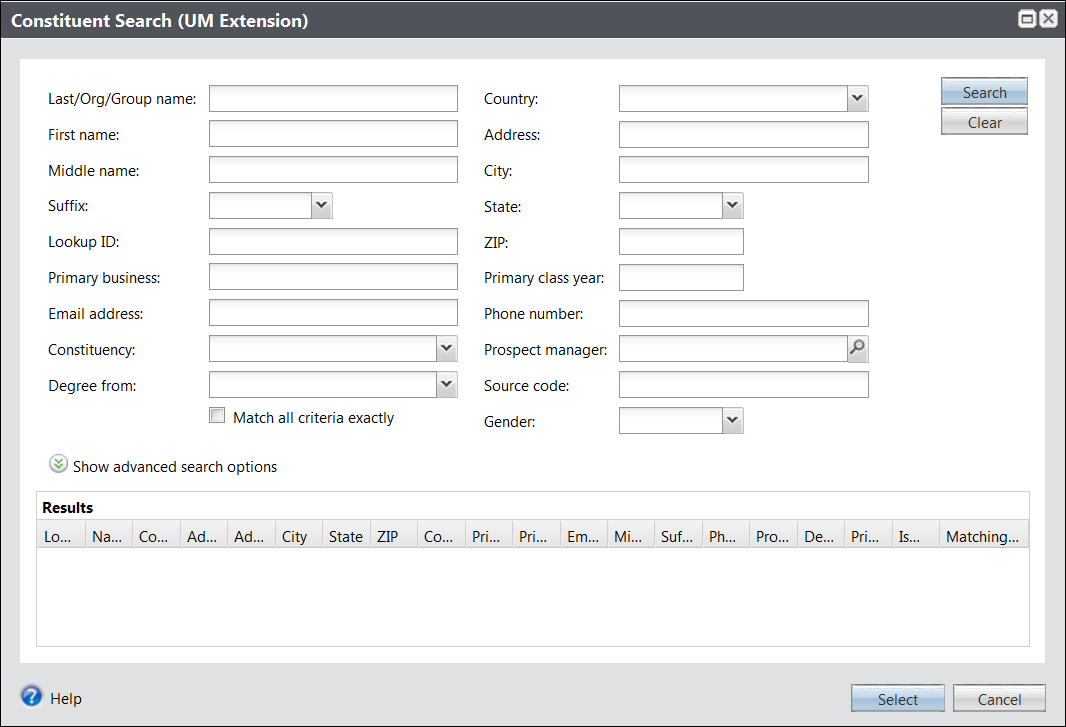
Task: Open the Degree from dropdown
Action: point(446,385)
